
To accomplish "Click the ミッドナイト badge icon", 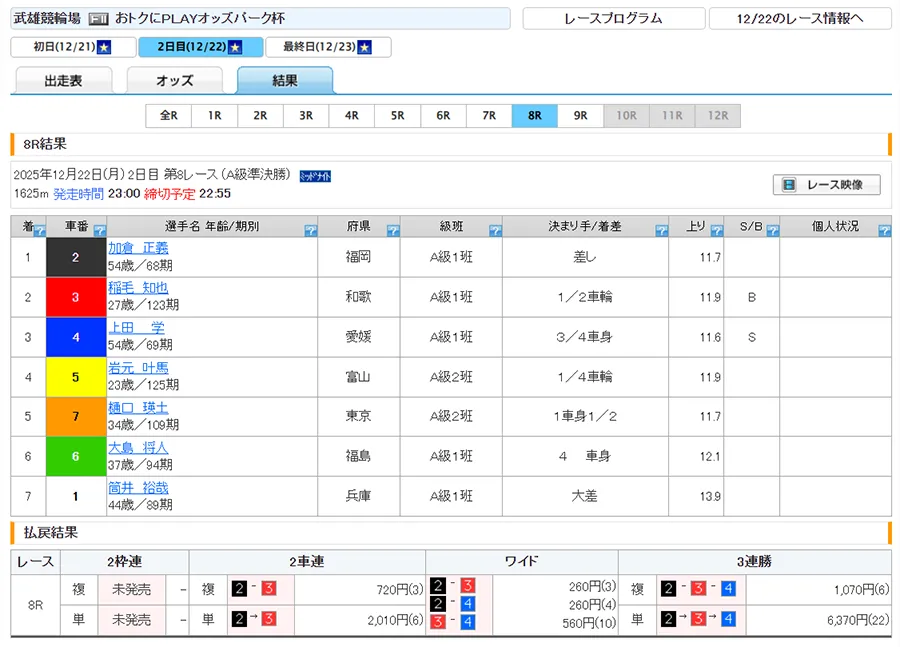I will 316,176.
